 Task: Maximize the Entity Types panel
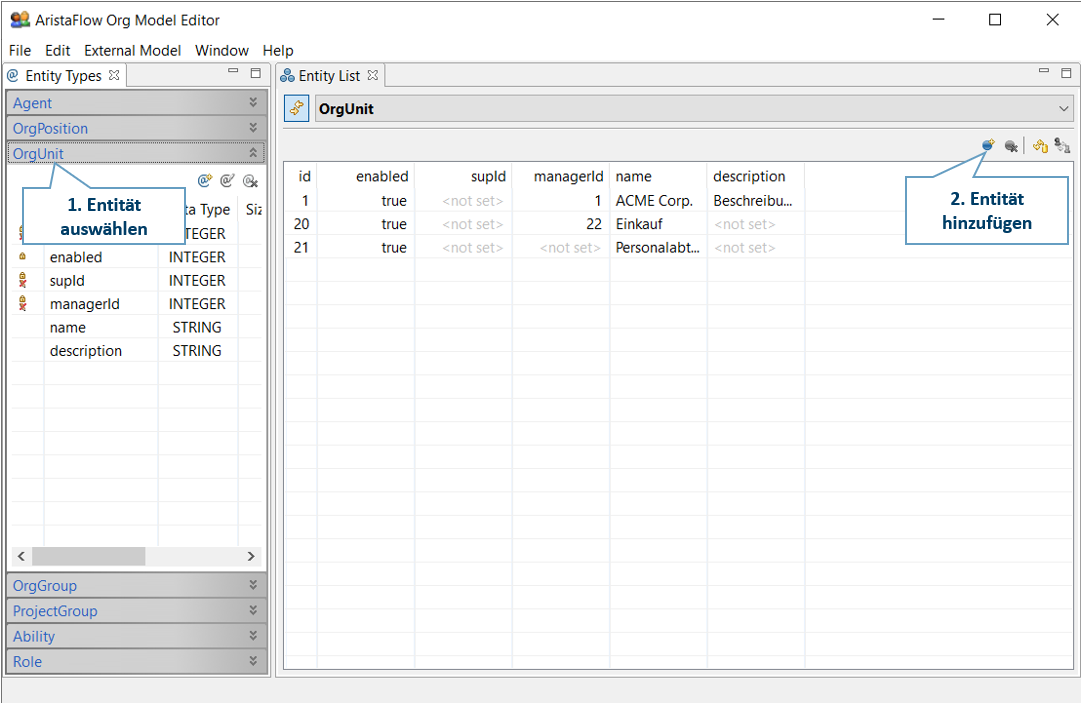256,72
